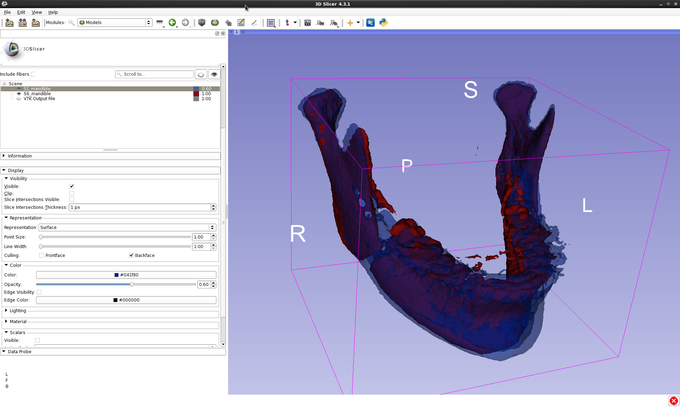Open the File menu
Image resolution: width=680 pixels, height=407 pixels.
7,12
